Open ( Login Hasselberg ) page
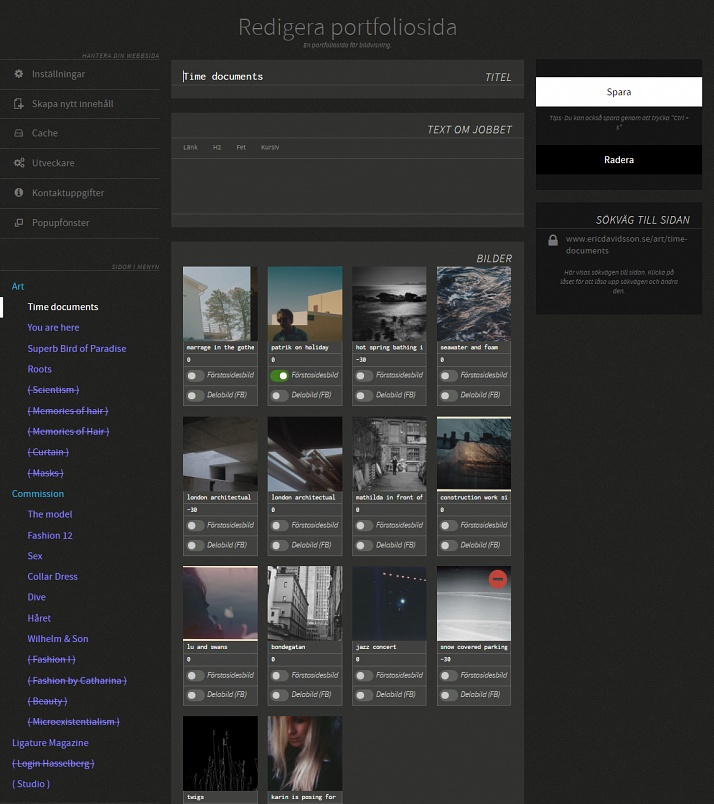714x804 pixels. 53,763
